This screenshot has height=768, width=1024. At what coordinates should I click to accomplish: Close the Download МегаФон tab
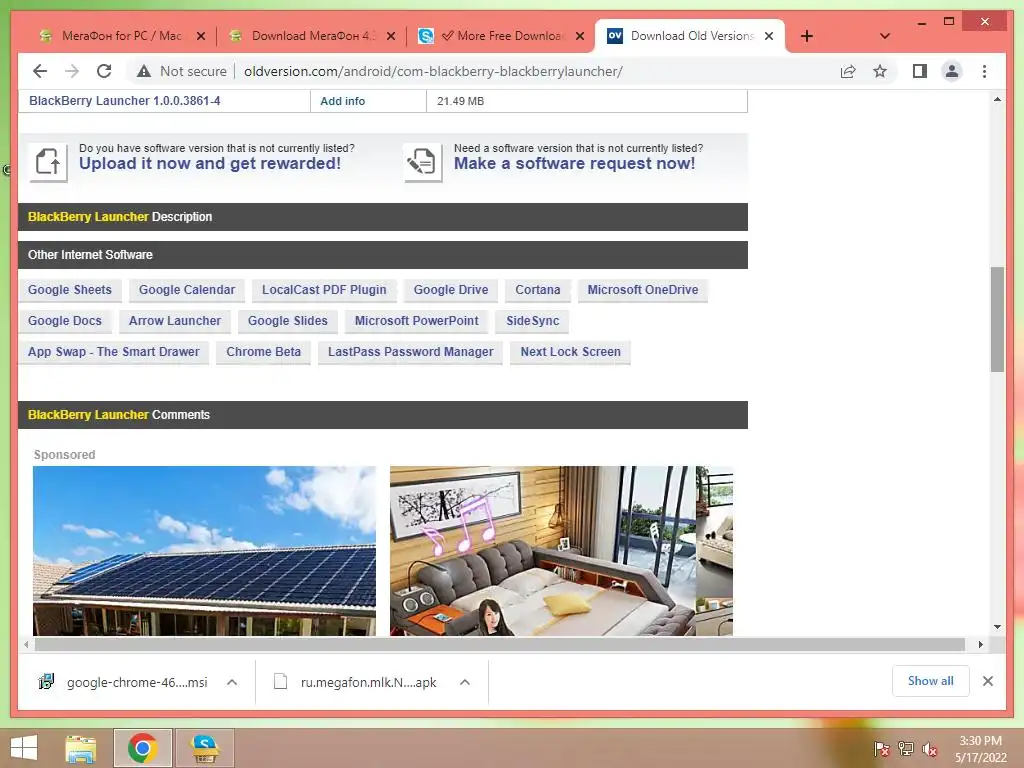[391, 37]
